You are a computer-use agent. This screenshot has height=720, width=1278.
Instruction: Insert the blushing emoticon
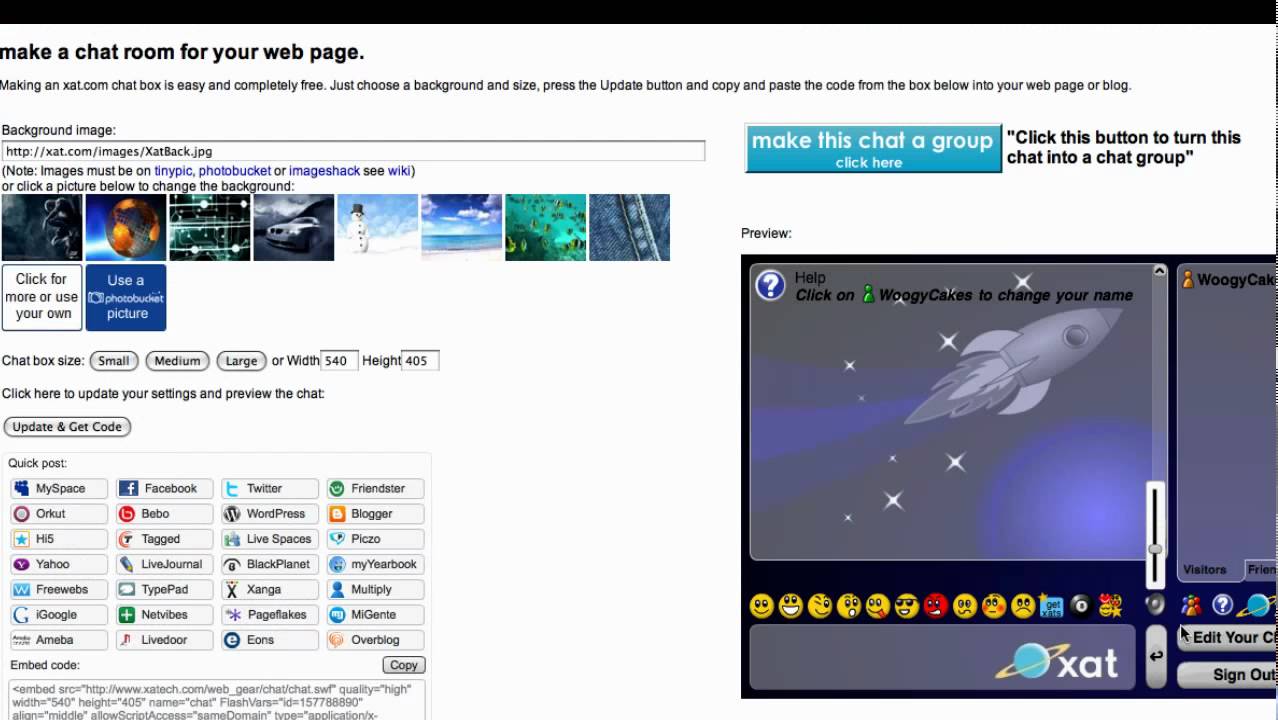tap(994, 606)
